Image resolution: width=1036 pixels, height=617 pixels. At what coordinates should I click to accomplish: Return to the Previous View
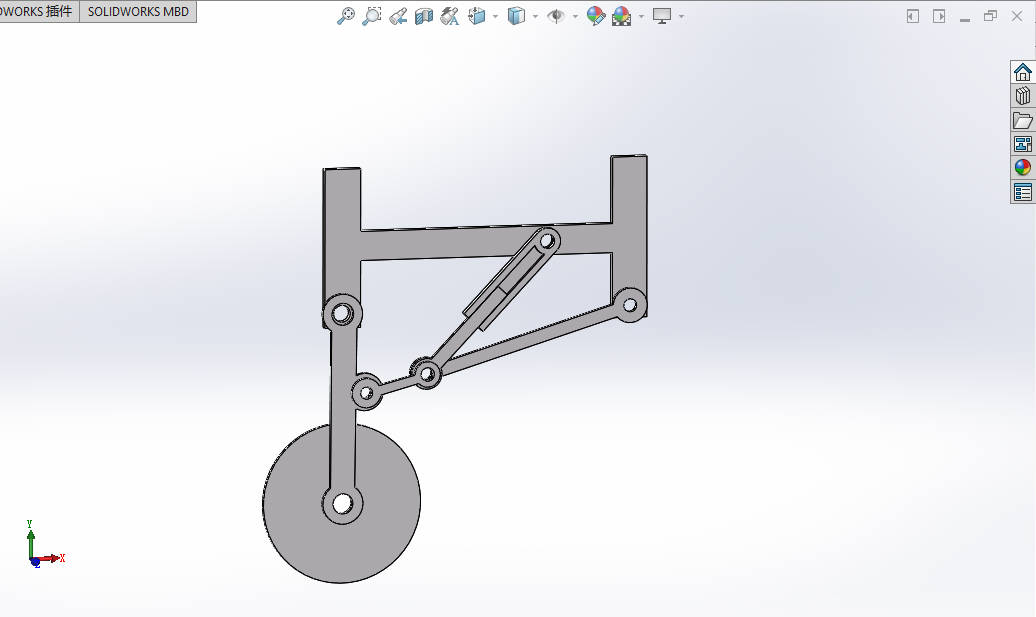click(x=398, y=16)
